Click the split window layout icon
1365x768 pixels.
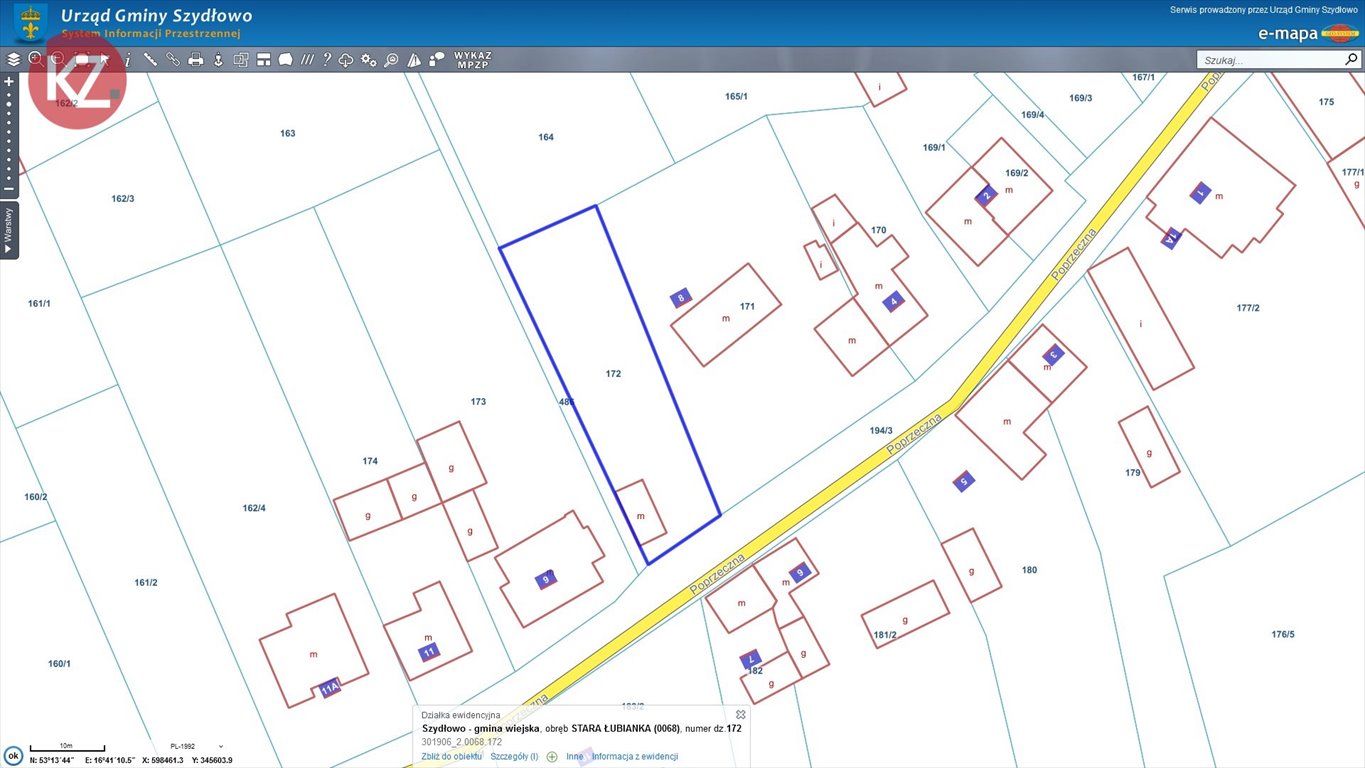(263, 60)
